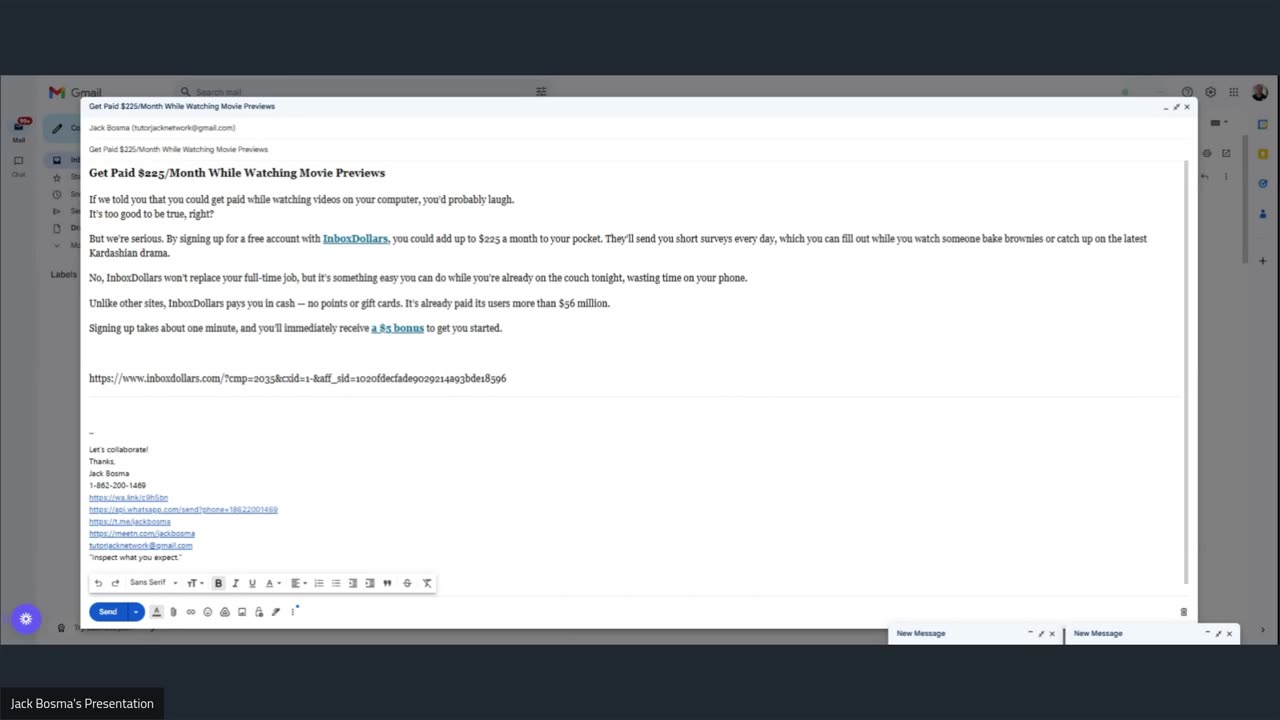Remove formatting from selection
This screenshot has height=720, width=1280.
coord(427,583)
